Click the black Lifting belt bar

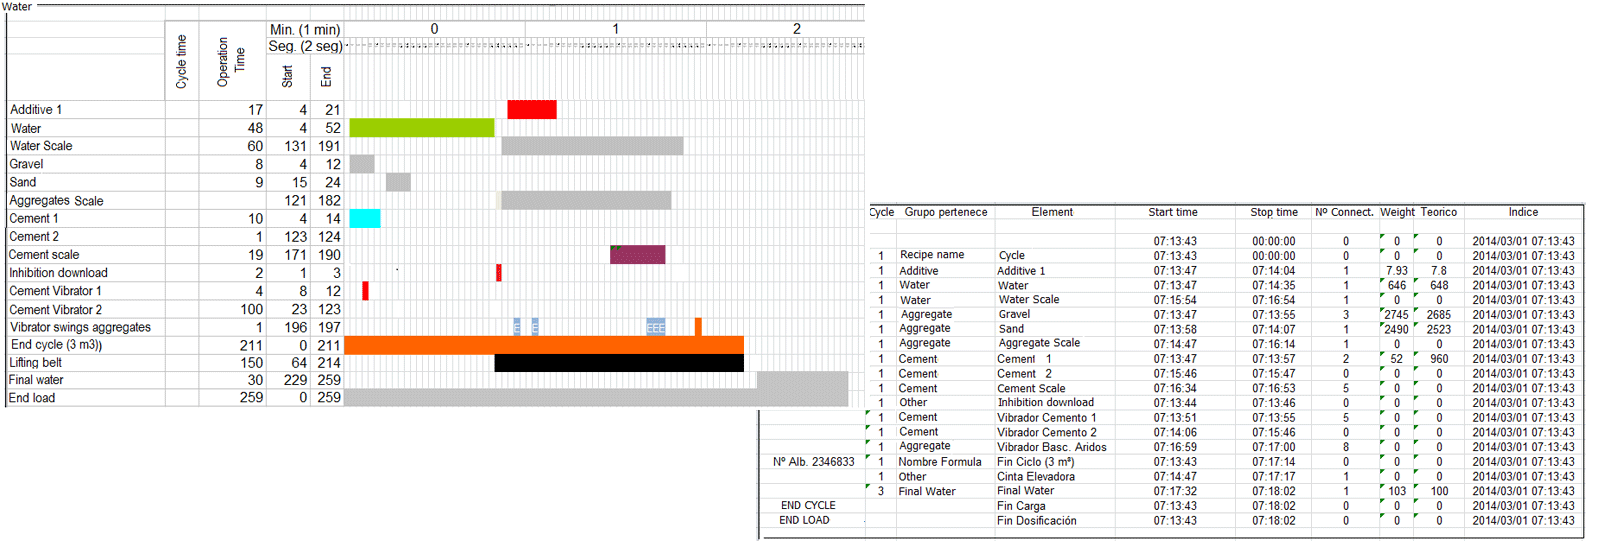tap(619, 362)
